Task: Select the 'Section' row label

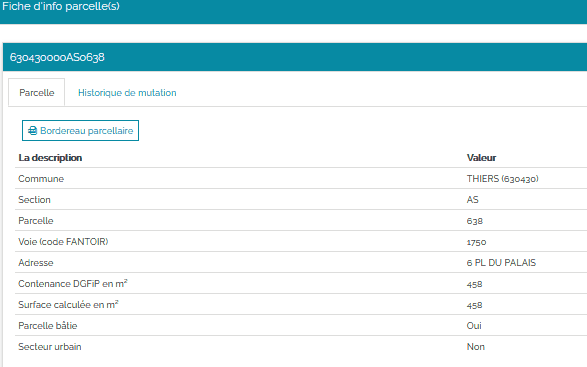Action: [34, 200]
